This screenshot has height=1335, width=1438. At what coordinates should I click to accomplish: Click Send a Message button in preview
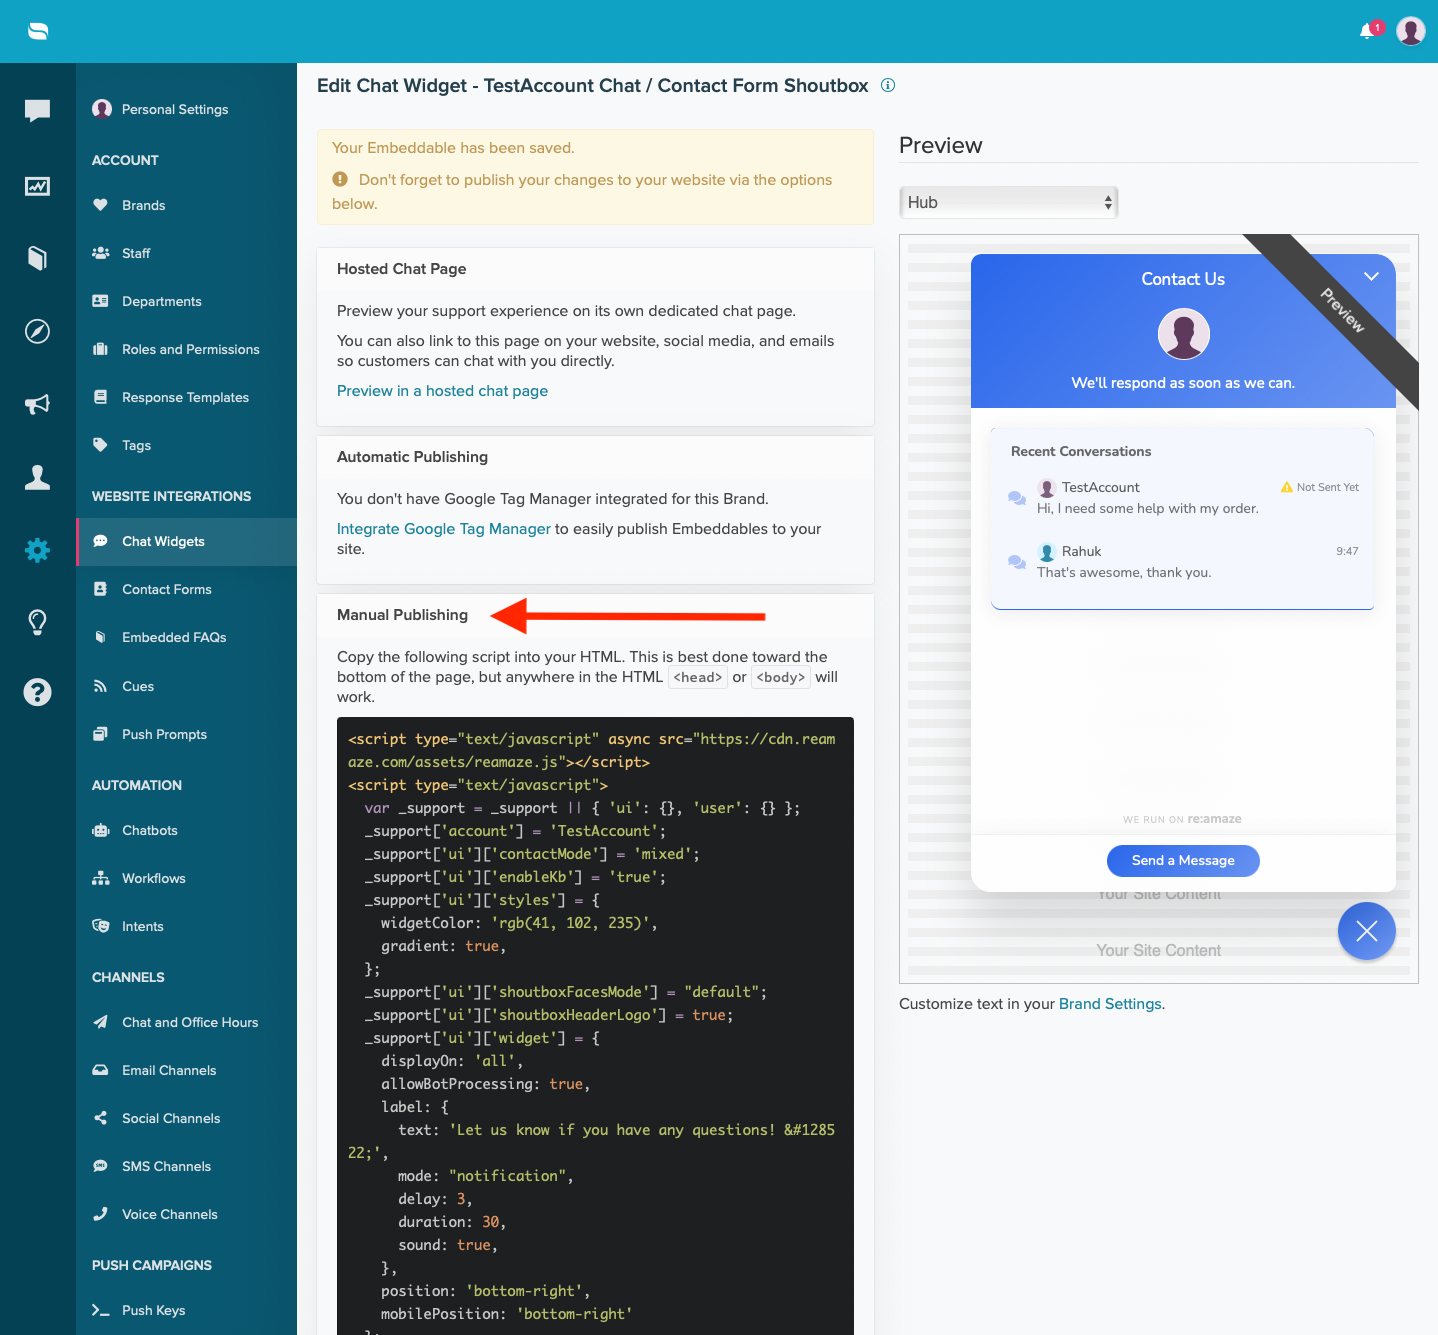[x=1183, y=861]
